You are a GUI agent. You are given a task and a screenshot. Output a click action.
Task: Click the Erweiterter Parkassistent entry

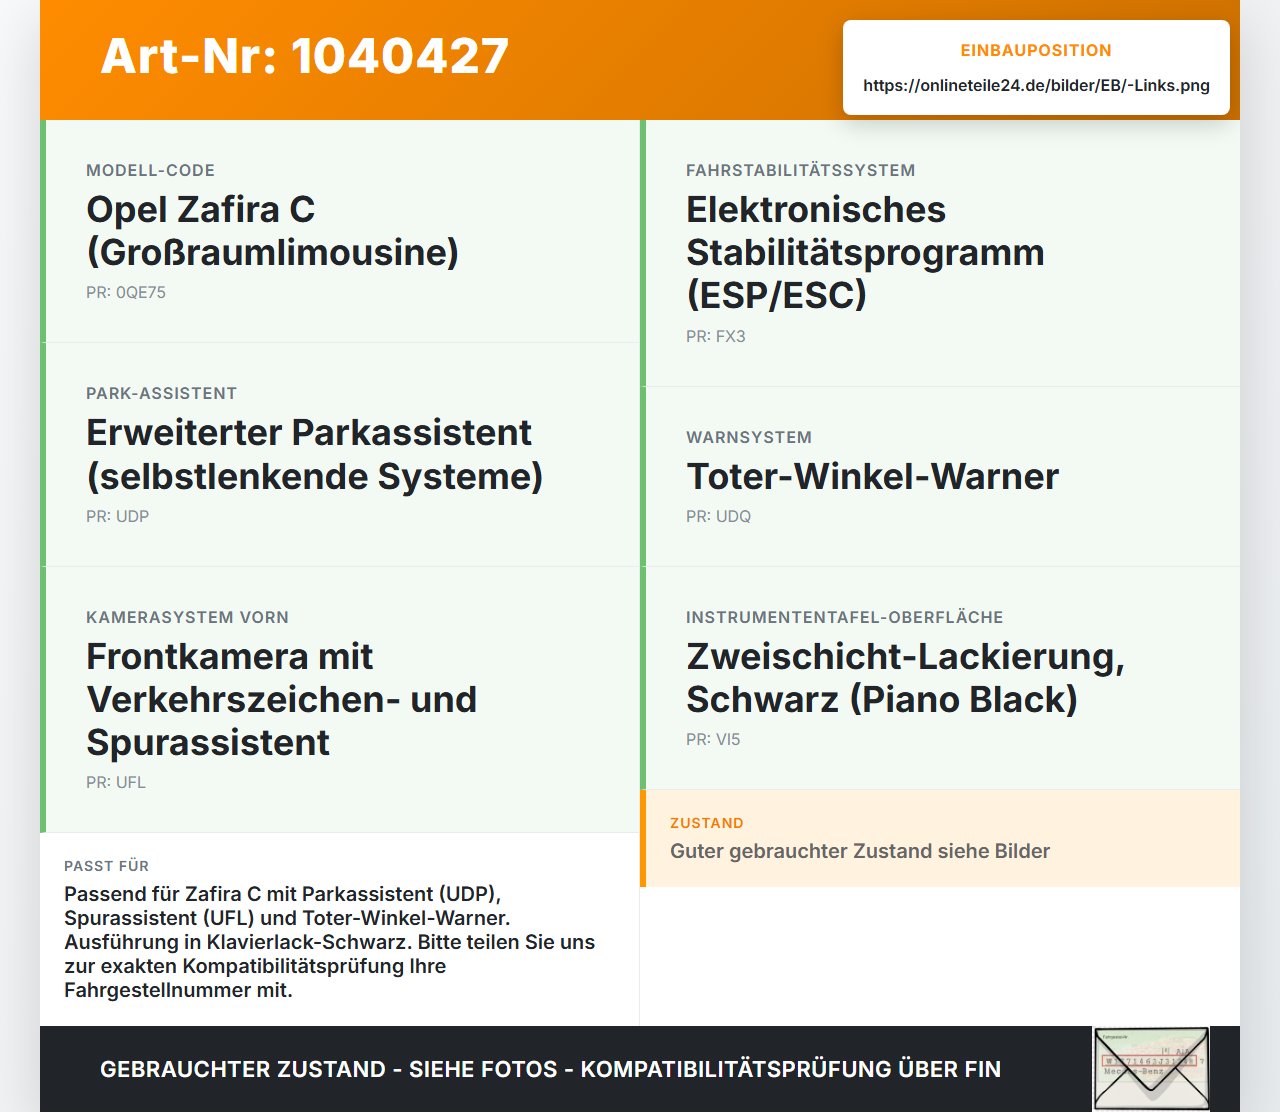[x=314, y=454]
